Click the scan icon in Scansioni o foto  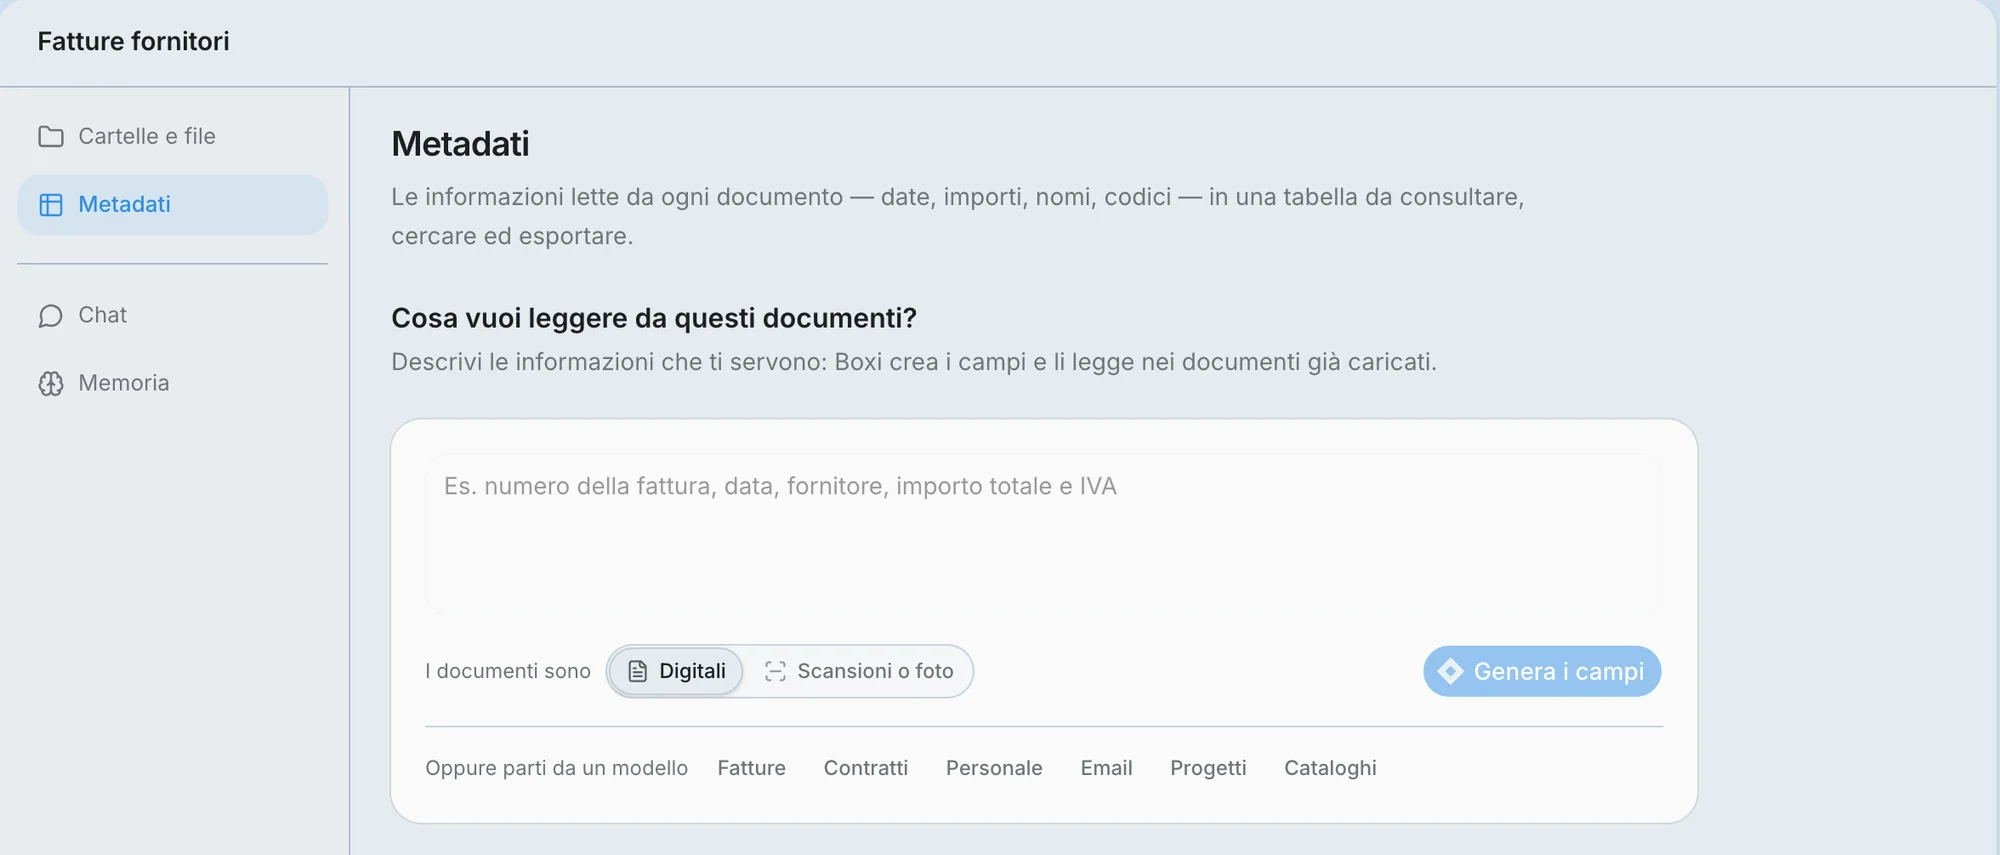point(775,671)
